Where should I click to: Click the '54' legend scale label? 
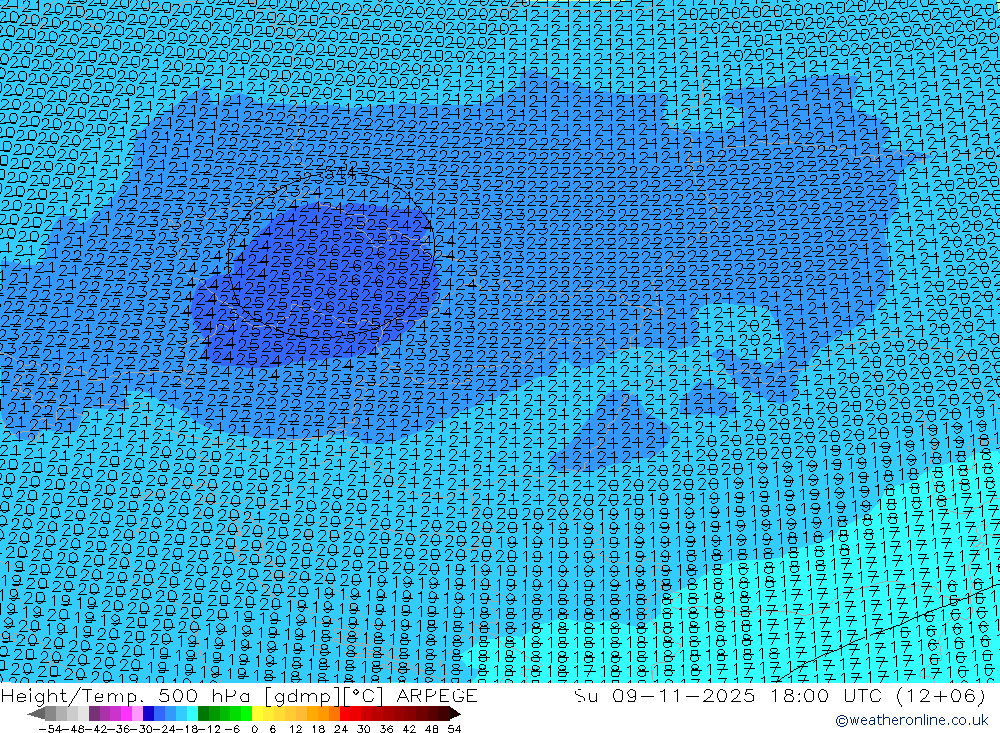454,729
